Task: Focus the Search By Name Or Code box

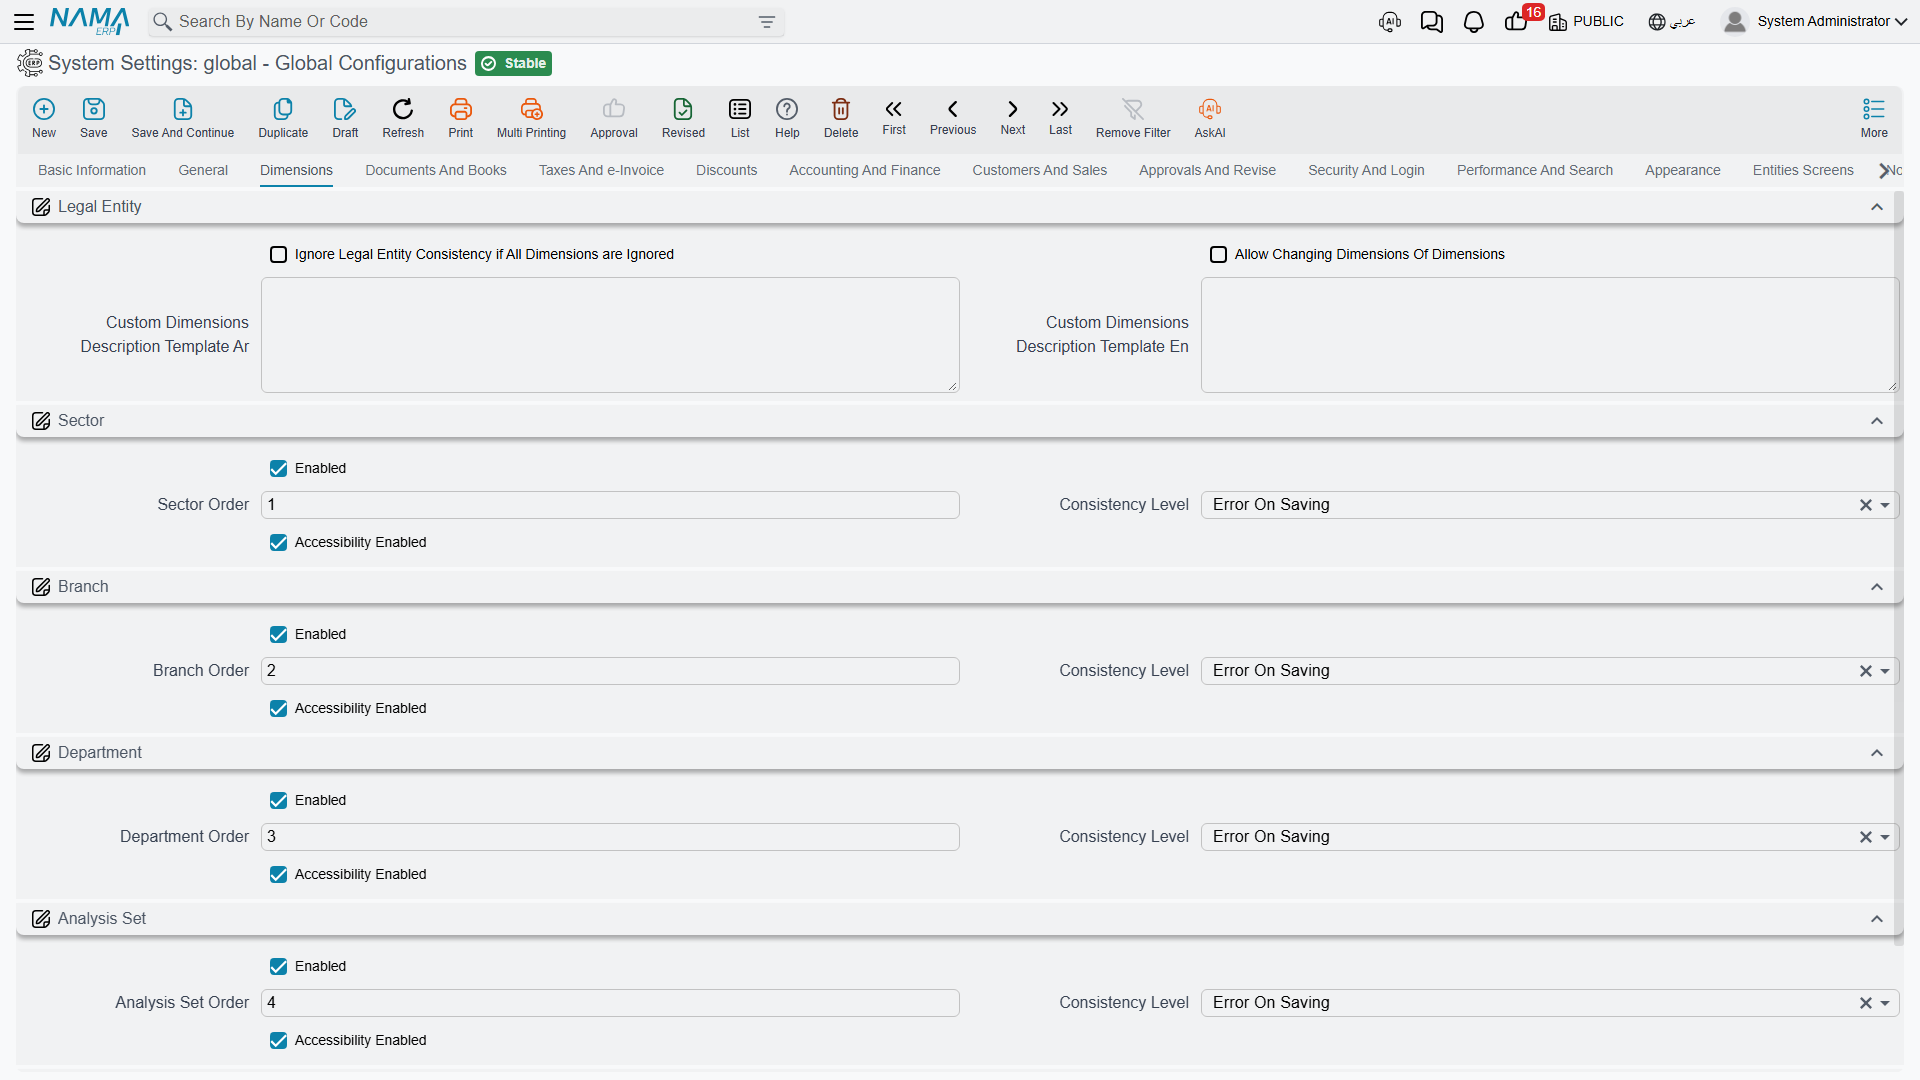Action: (465, 22)
